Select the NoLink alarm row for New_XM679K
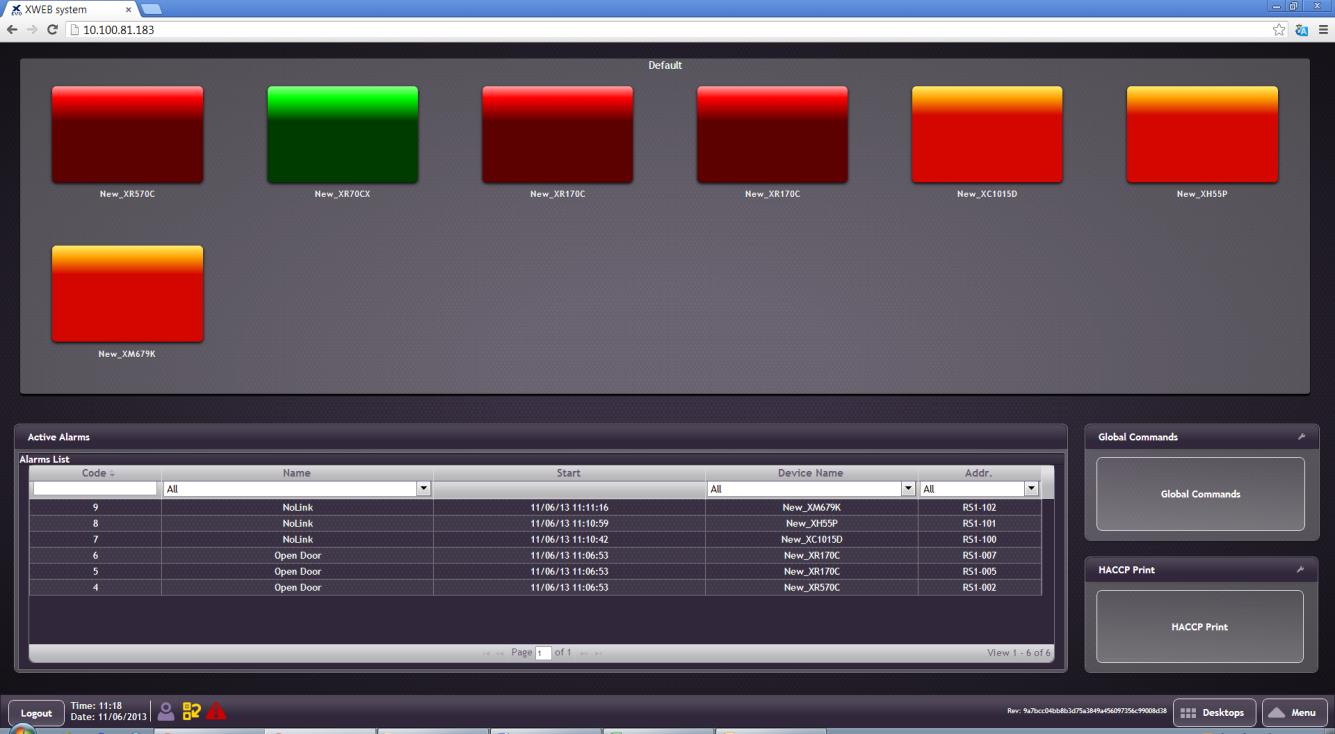The height and width of the screenshot is (734, 1335). 535,507
